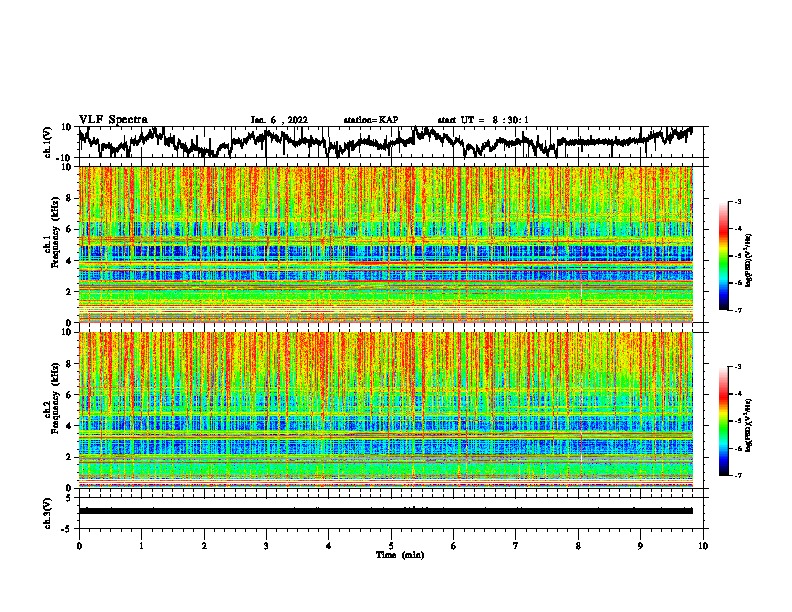Click the time axis tick label 9
The width and height of the screenshot is (792, 612).
tap(640, 546)
